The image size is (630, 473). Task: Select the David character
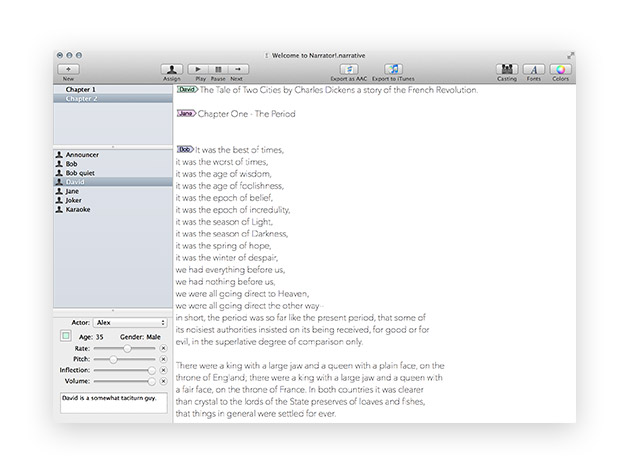click(x=113, y=182)
